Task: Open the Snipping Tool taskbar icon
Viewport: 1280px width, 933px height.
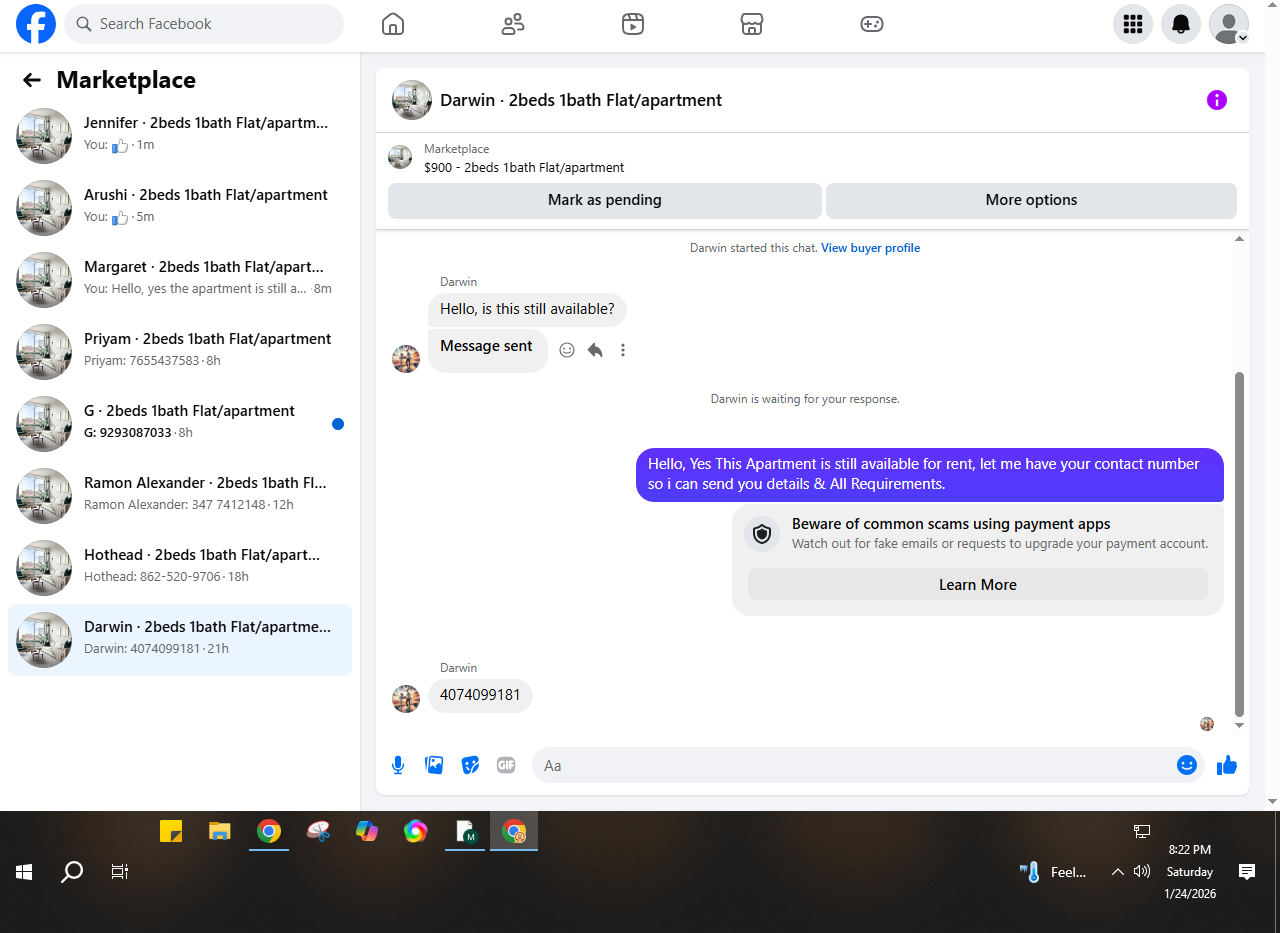Action: pyautogui.click(x=318, y=831)
